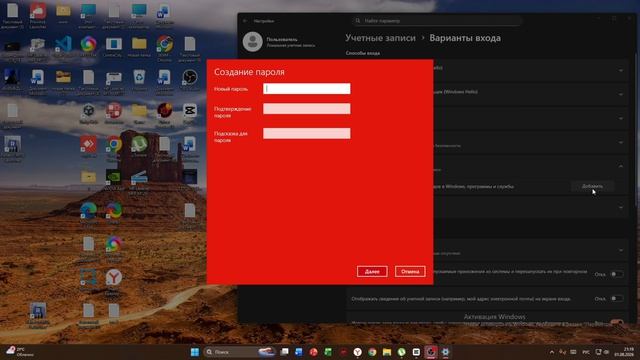Open the taskbar clock and date
The image size is (640, 360).
coord(625,351)
